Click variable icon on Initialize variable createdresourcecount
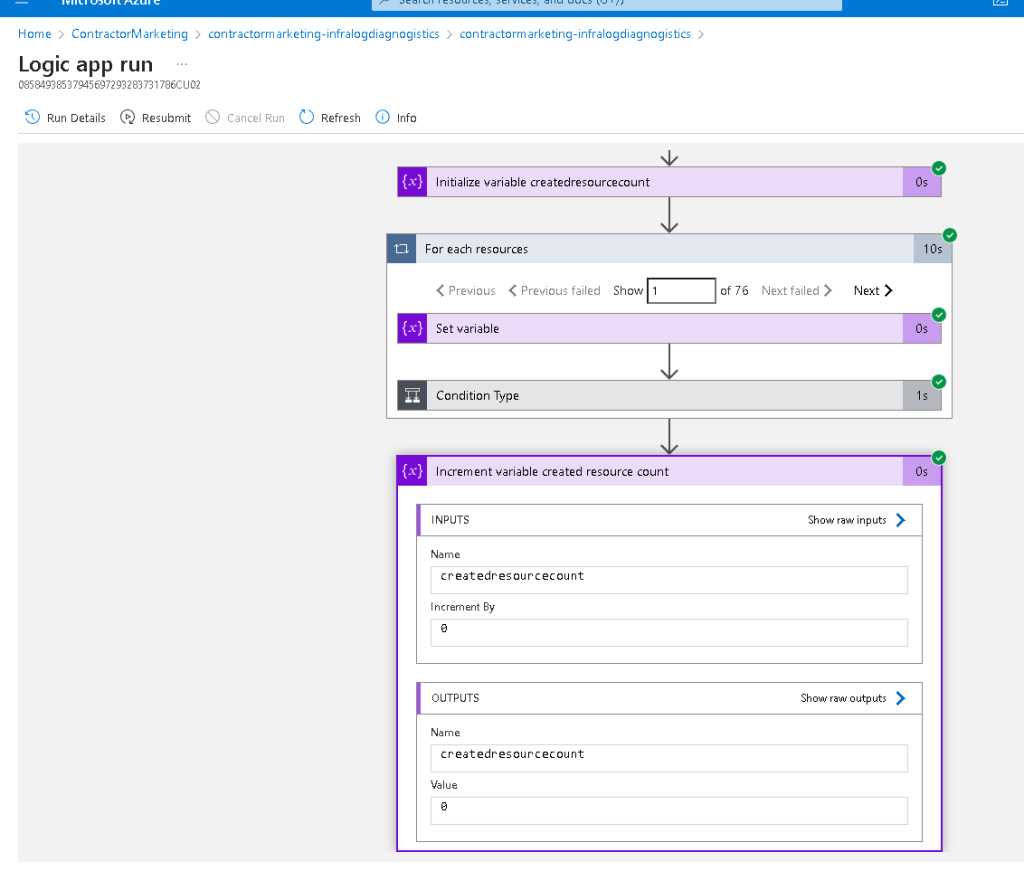 point(412,182)
